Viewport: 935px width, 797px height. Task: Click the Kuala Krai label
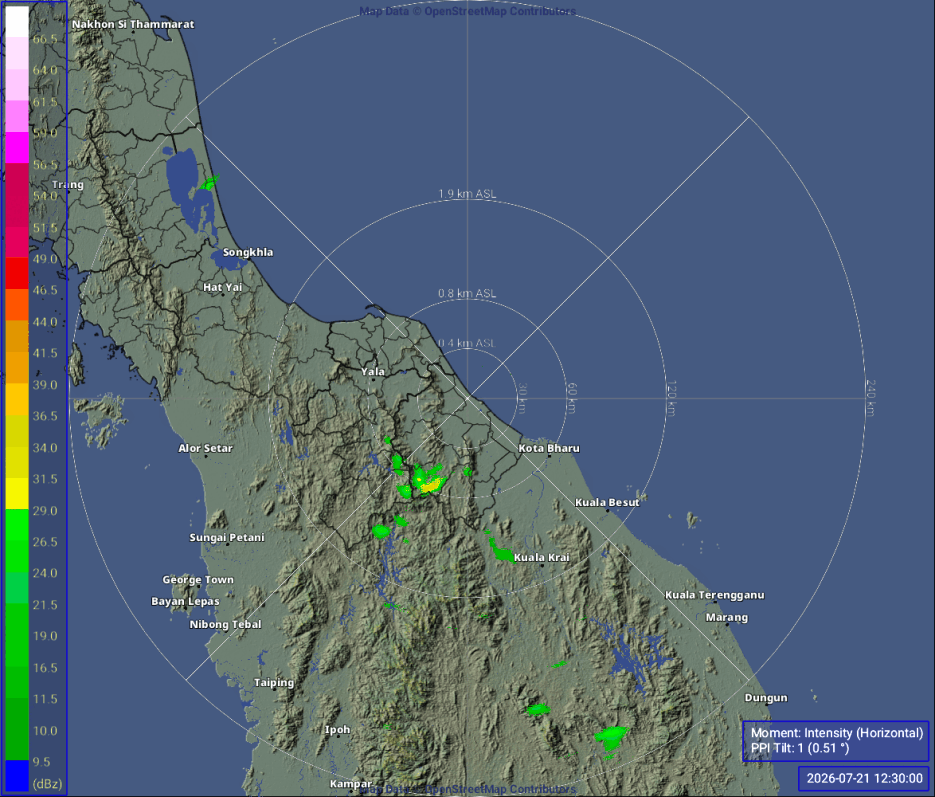[x=541, y=557]
